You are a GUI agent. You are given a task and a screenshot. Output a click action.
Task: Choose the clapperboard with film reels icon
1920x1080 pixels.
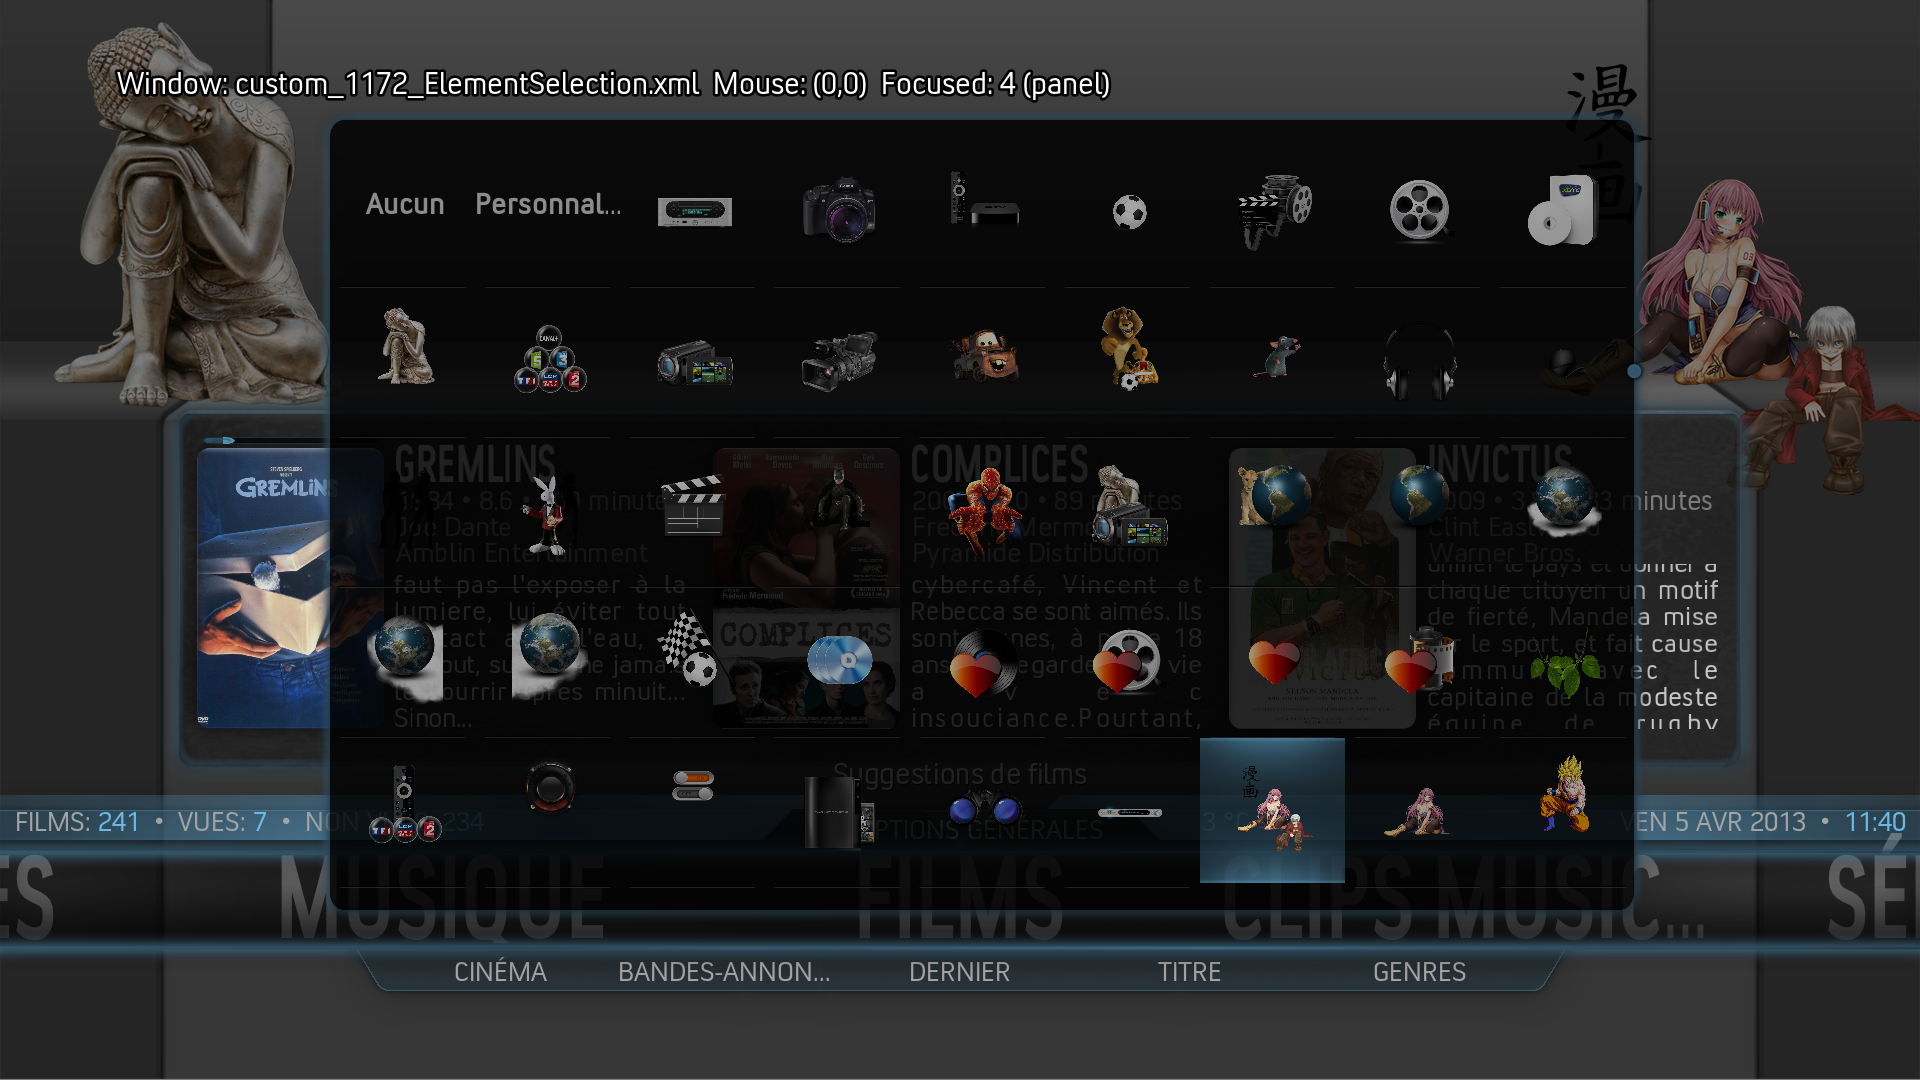(x=1274, y=210)
